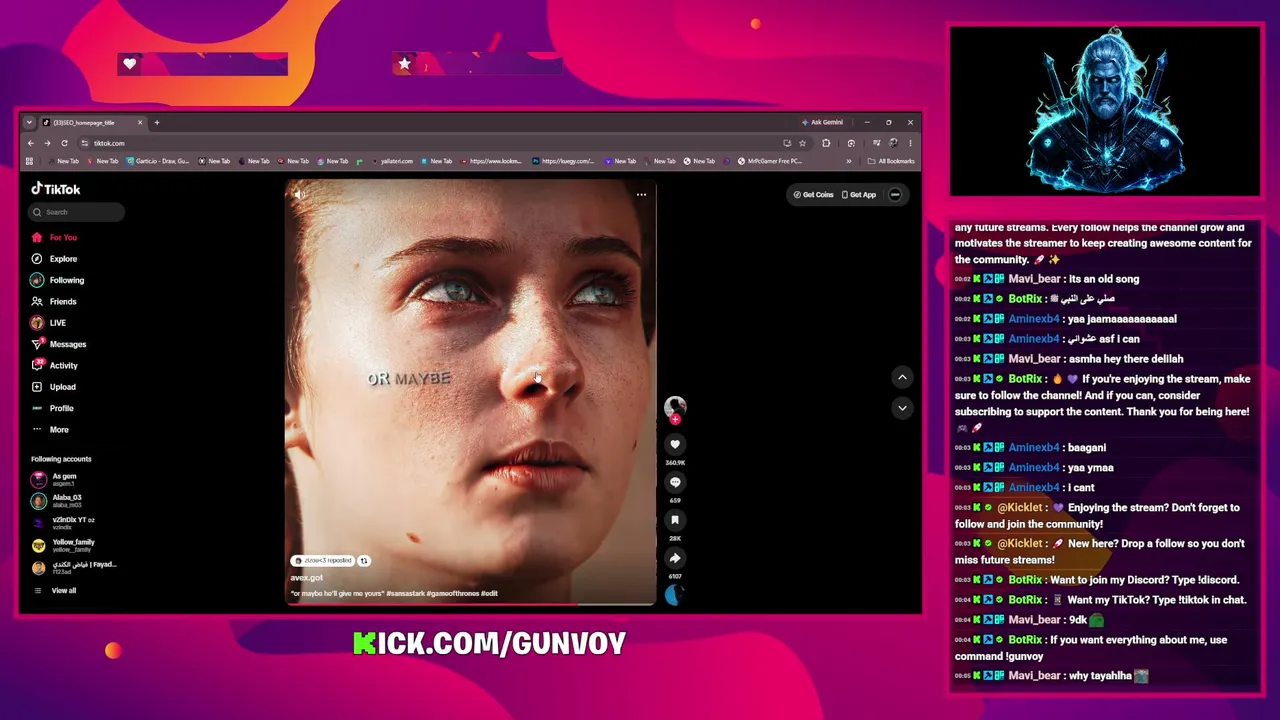Expand the hidden bookmarks chevron
This screenshot has height=720, width=1280.
tap(849, 161)
